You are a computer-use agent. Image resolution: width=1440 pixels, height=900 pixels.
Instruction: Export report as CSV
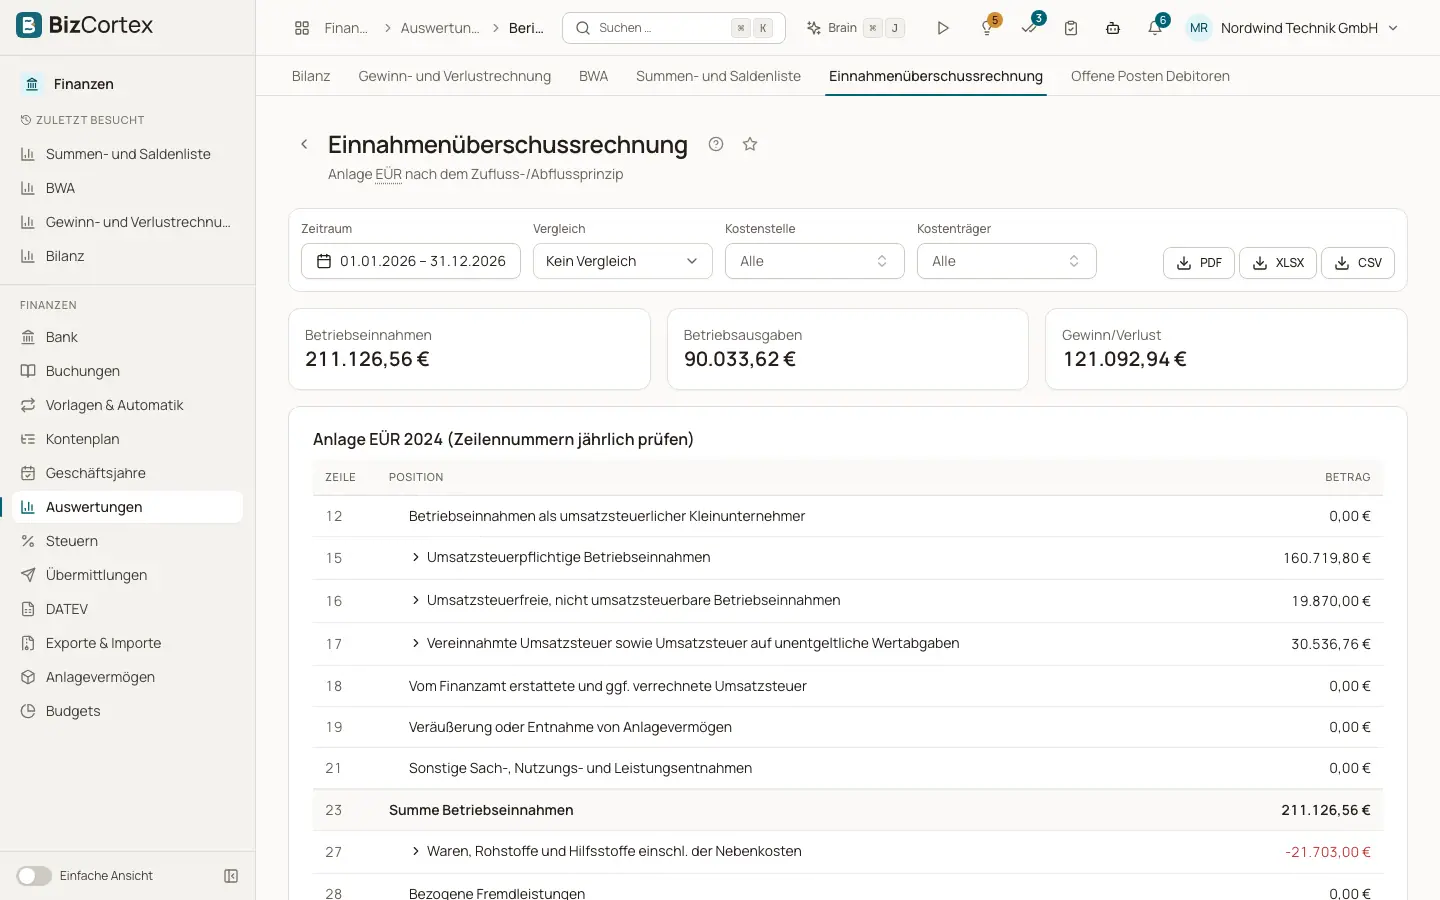1357,263
